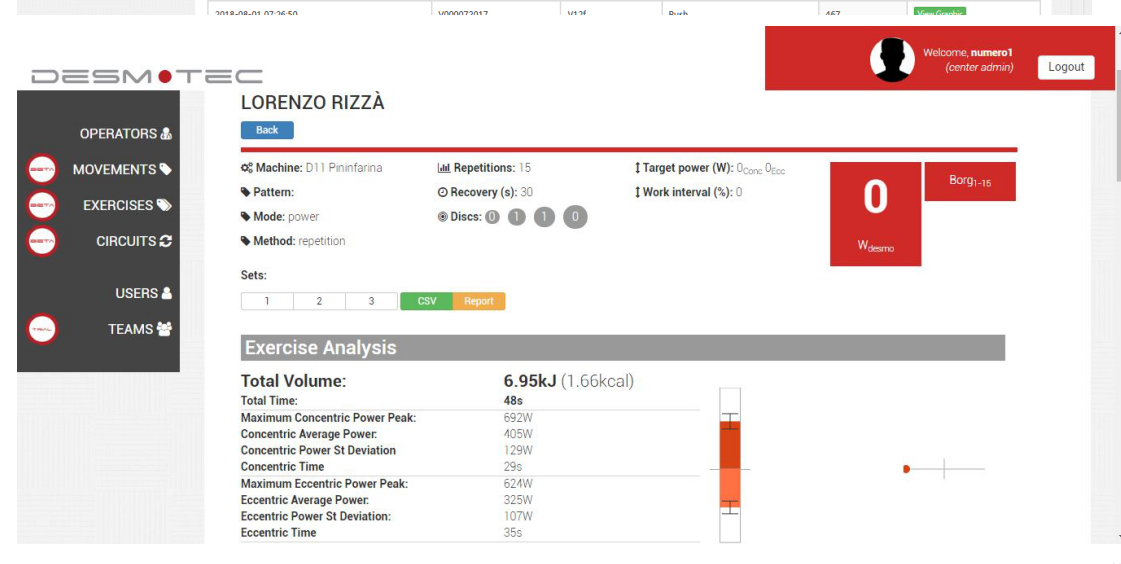The height and width of the screenshot is (564, 1121).
Task: Click the BETA badge beside Circuits
Action: (x=42, y=242)
